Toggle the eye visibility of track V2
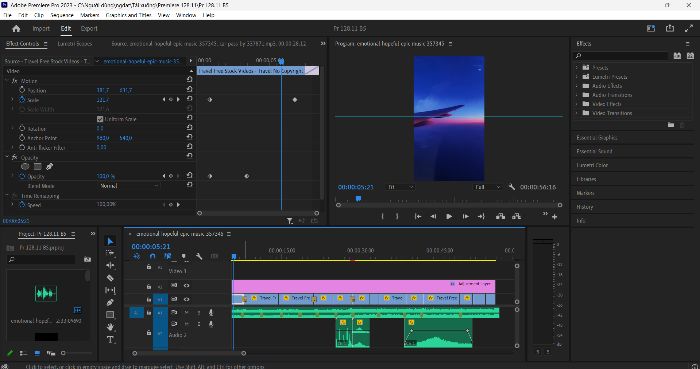This screenshot has height=369, width=700. (186, 286)
